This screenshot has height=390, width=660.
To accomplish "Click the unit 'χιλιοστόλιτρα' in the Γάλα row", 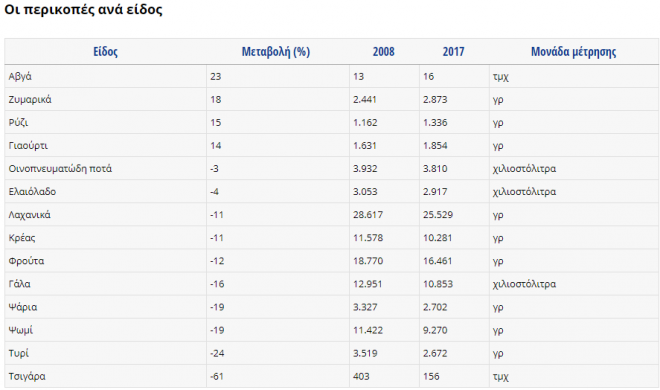I will coord(524,284).
